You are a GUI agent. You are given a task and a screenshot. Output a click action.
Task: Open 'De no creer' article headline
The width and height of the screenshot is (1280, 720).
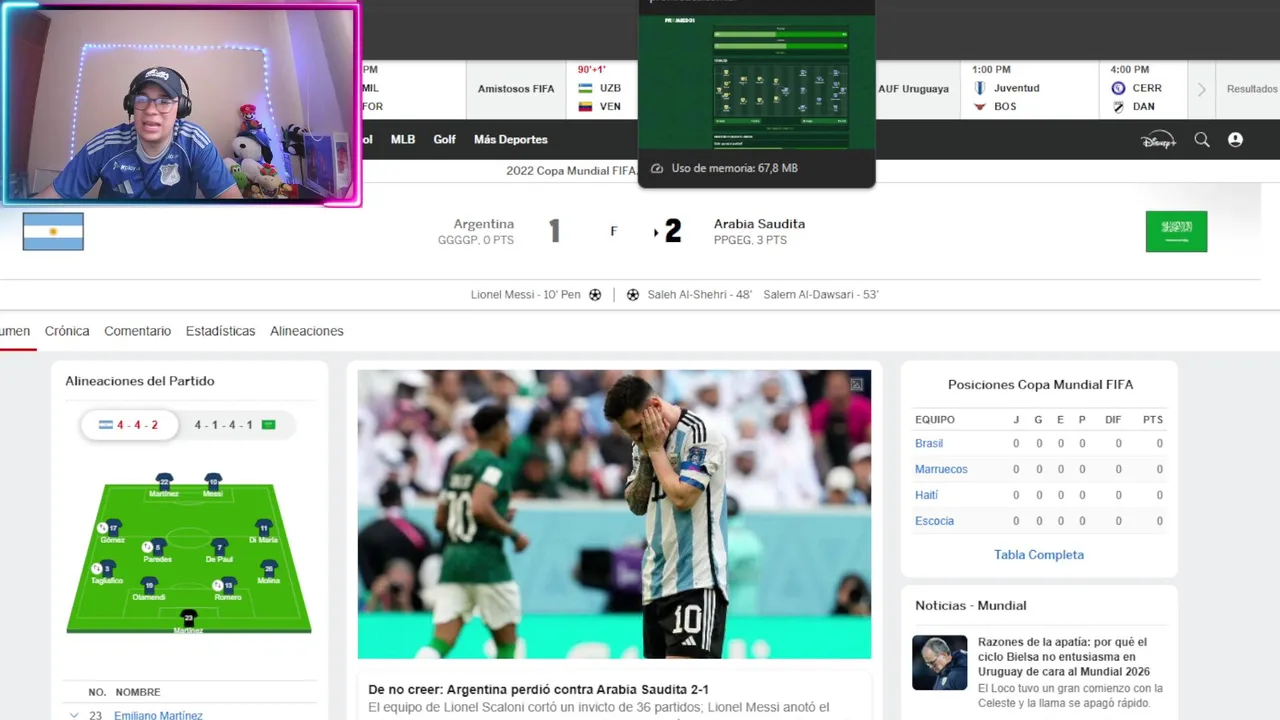(x=538, y=690)
